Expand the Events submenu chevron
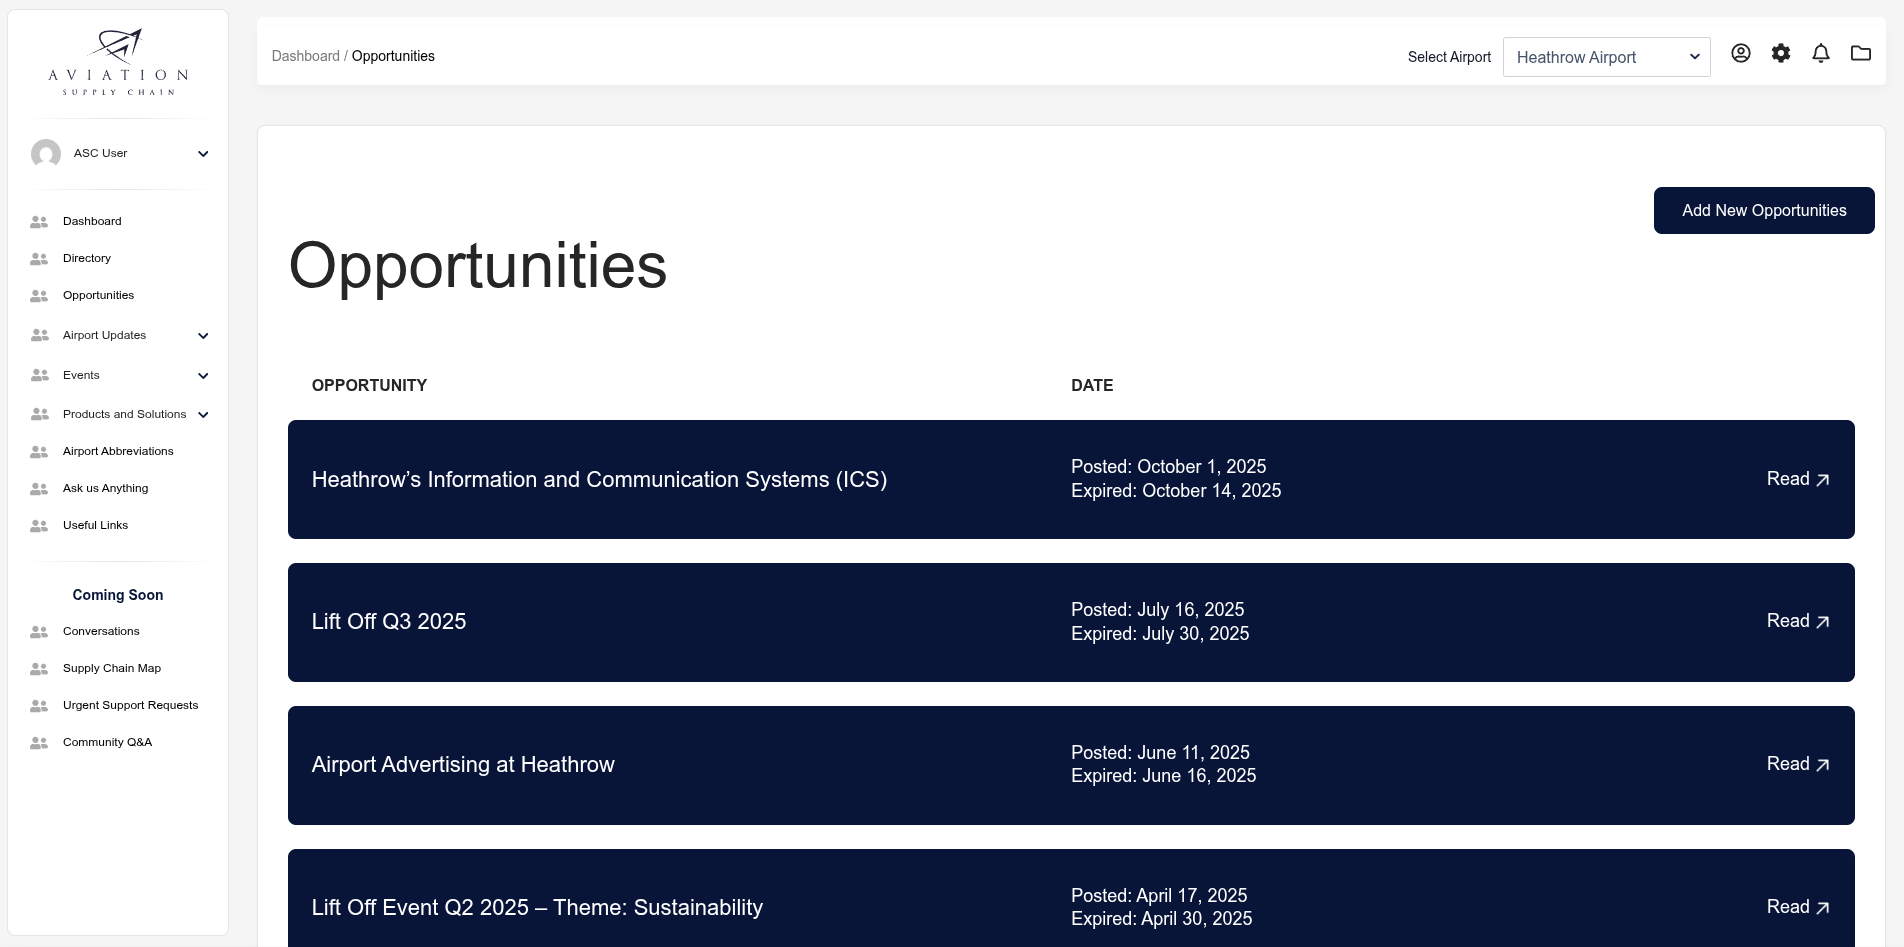 pyautogui.click(x=203, y=376)
